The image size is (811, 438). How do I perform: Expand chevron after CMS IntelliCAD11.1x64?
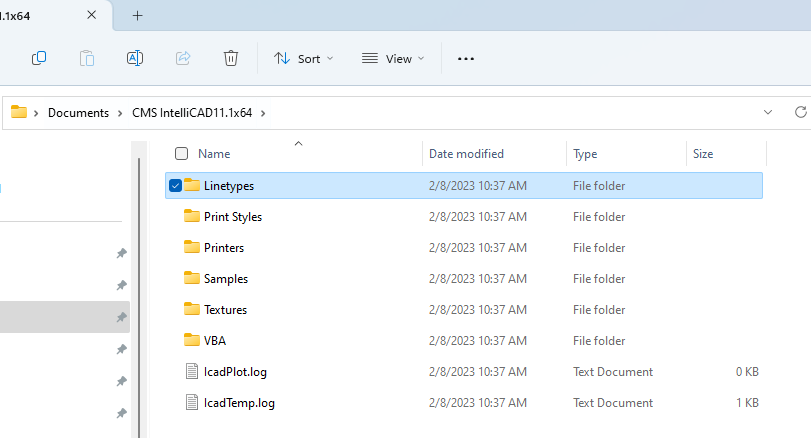263,113
